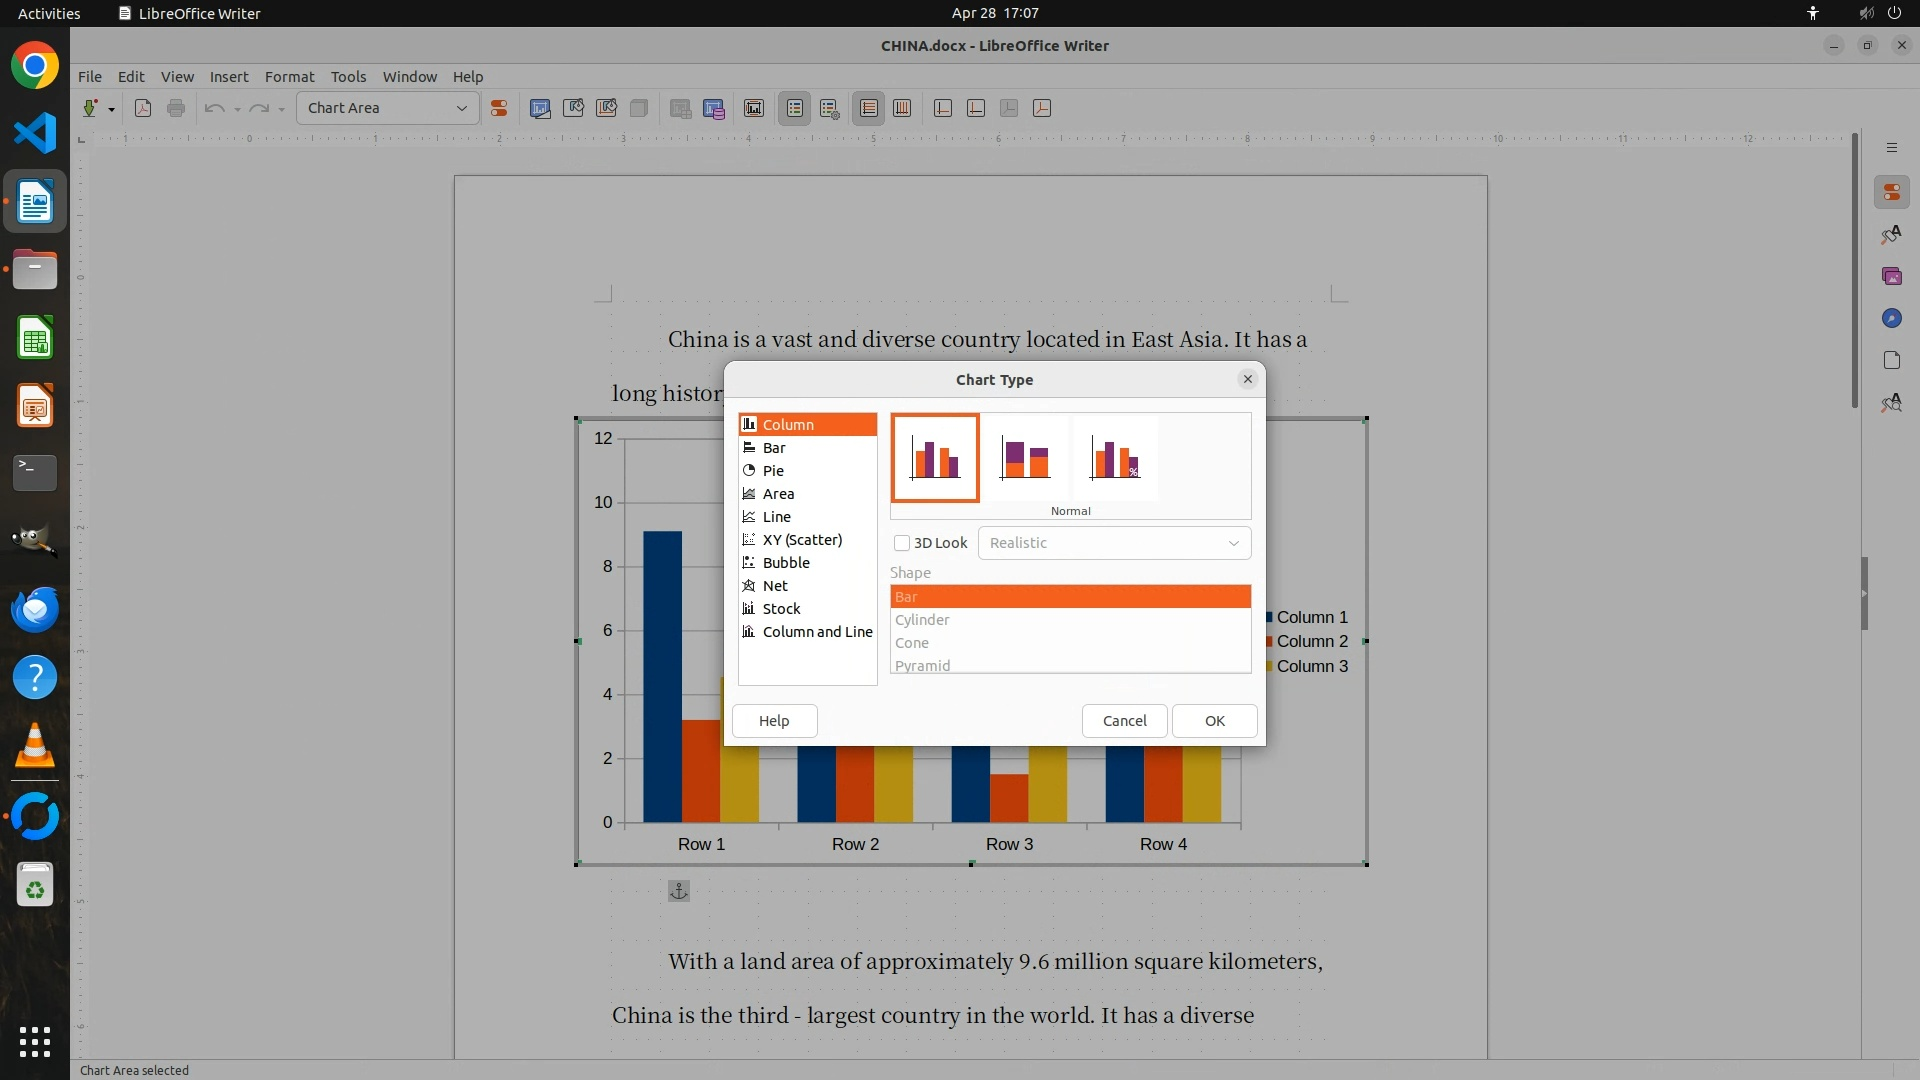
Task: Choose Pie in the chart type list
Action: point(773,471)
